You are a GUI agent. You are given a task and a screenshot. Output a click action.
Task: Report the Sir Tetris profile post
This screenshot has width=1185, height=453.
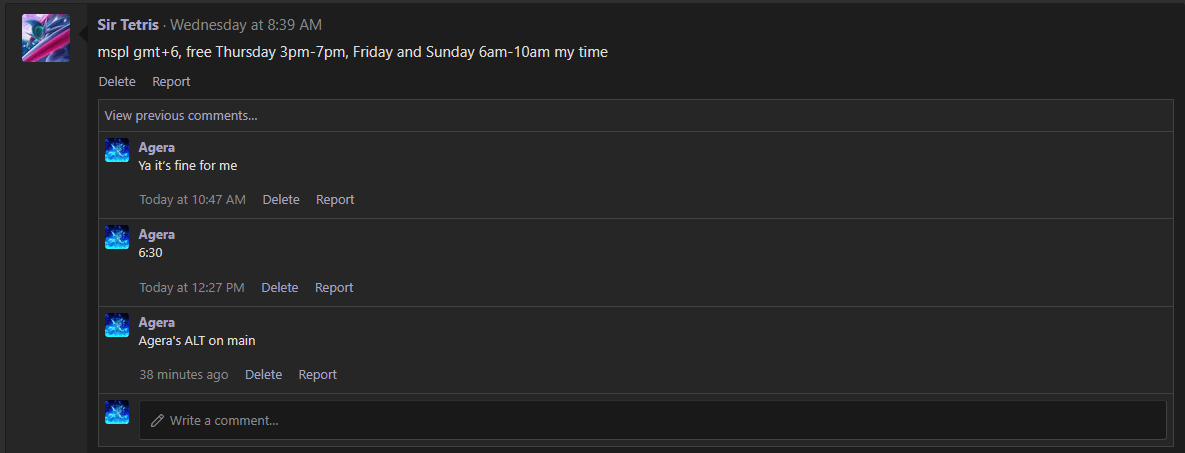[x=172, y=82]
